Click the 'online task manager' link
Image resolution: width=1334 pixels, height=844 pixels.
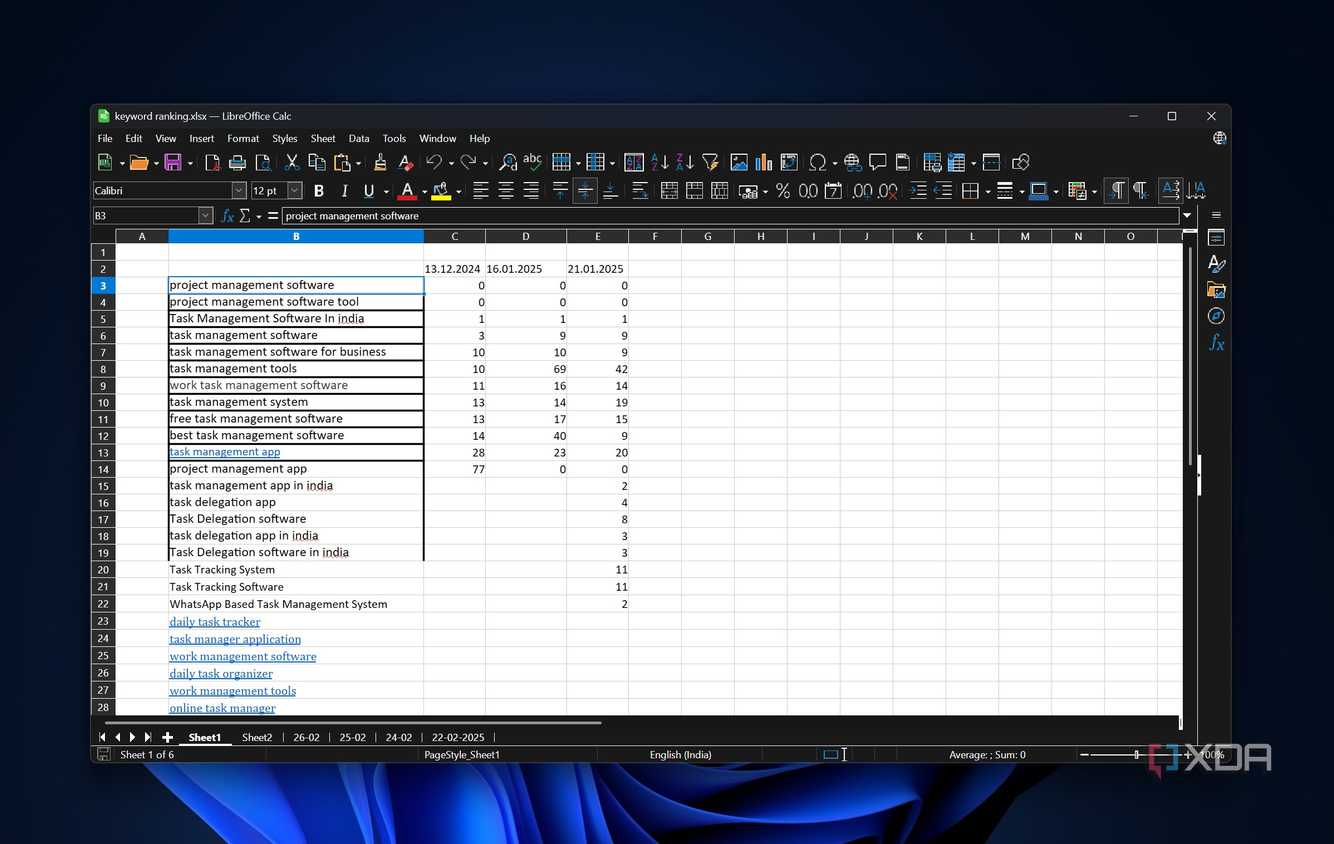coord(222,708)
